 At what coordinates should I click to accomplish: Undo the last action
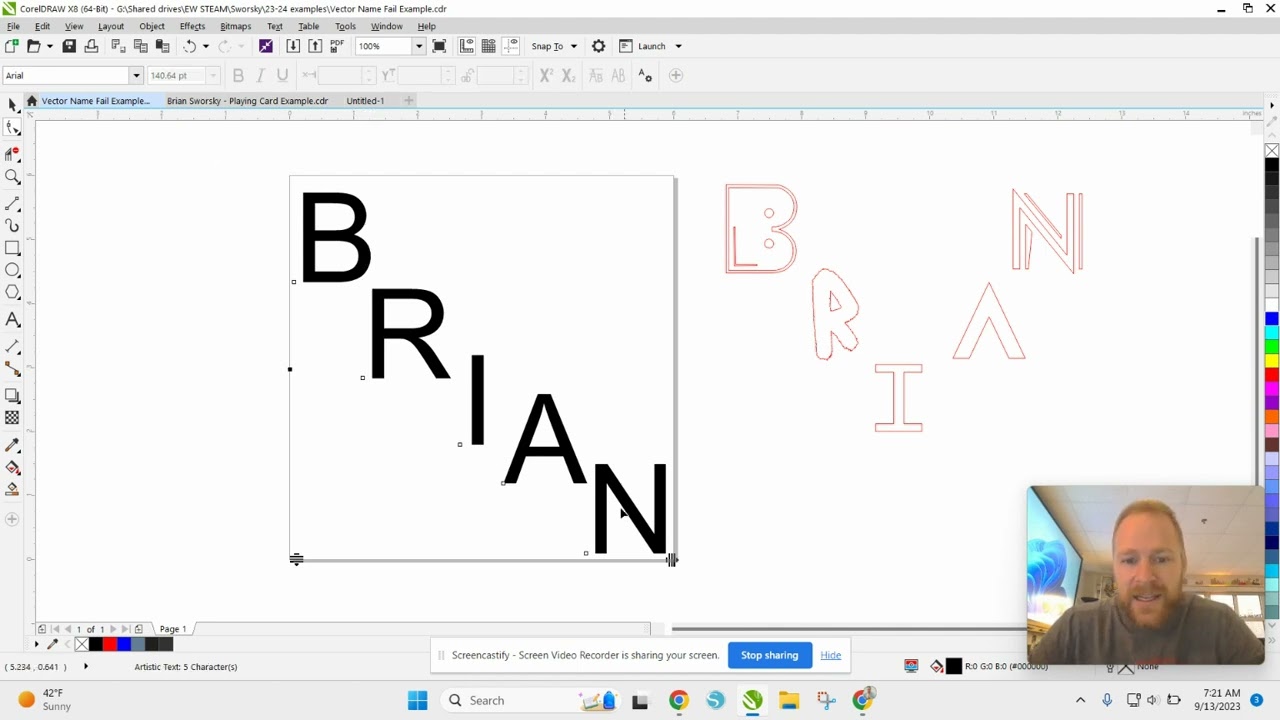(x=189, y=46)
